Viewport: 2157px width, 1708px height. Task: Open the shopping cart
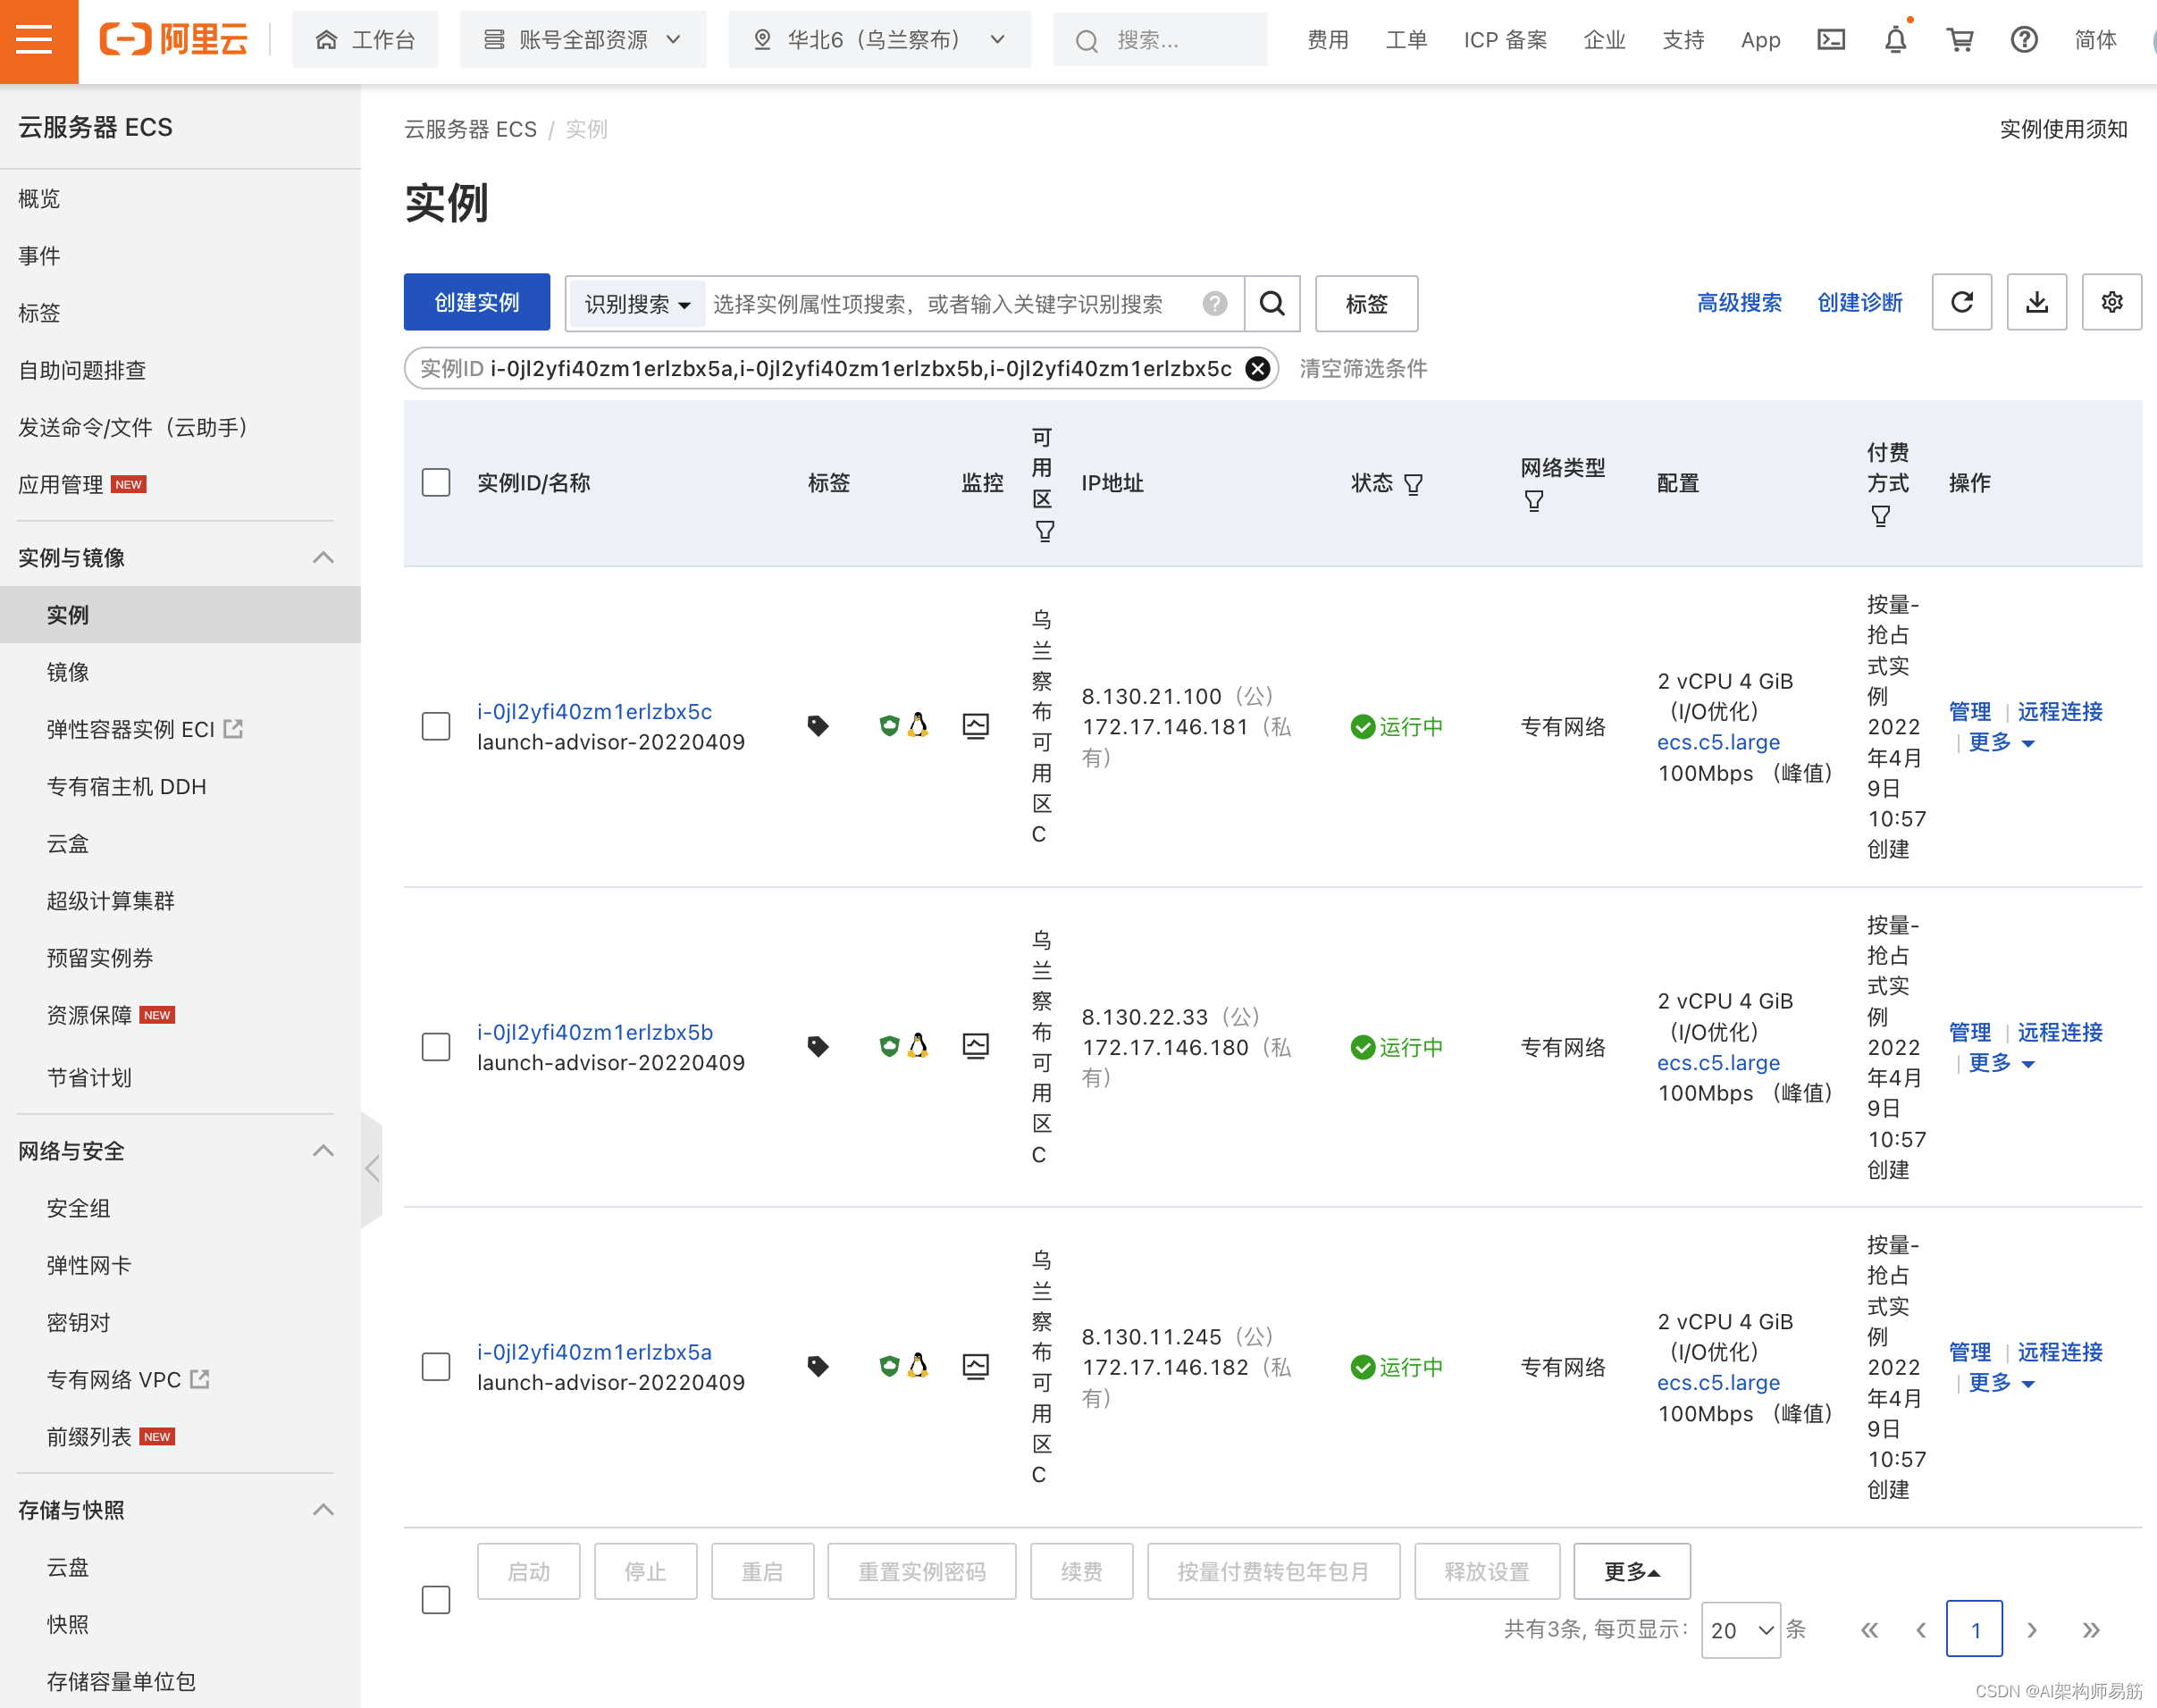[x=1960, y=40]
